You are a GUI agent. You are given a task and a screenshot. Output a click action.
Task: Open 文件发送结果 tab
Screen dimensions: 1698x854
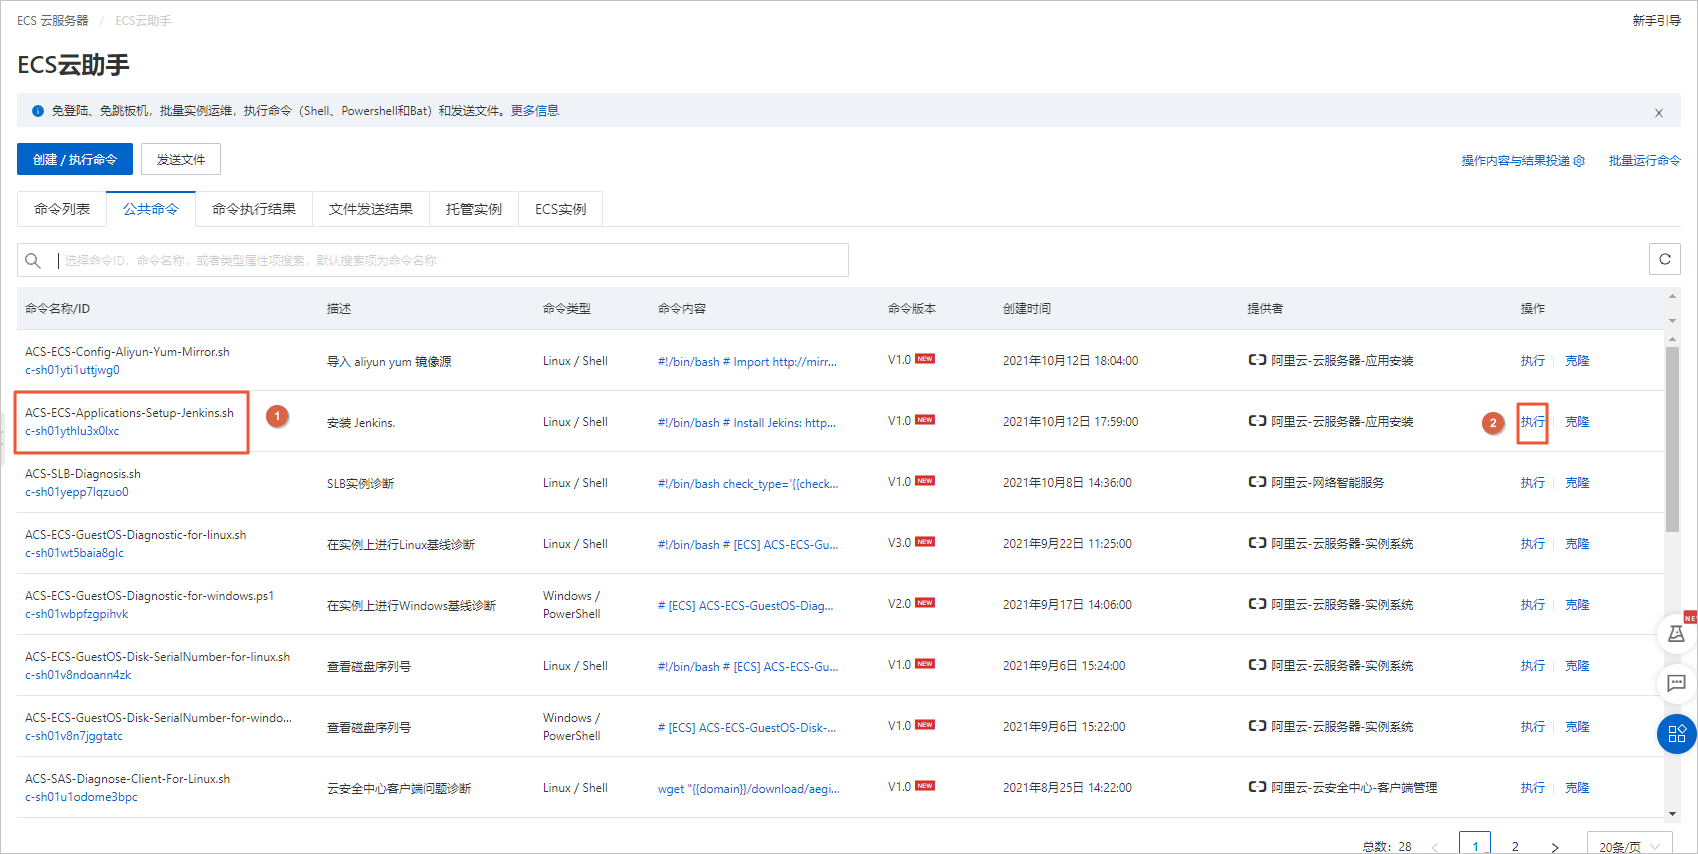click(371, 209)
